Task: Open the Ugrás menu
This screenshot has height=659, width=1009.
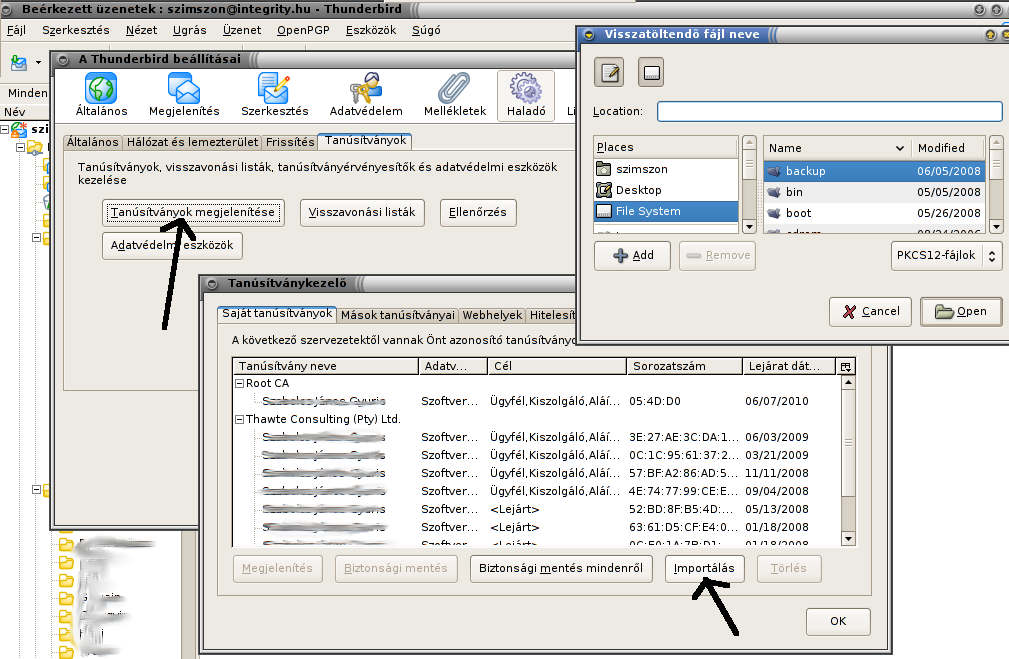Action: click(x=190, y=30)
